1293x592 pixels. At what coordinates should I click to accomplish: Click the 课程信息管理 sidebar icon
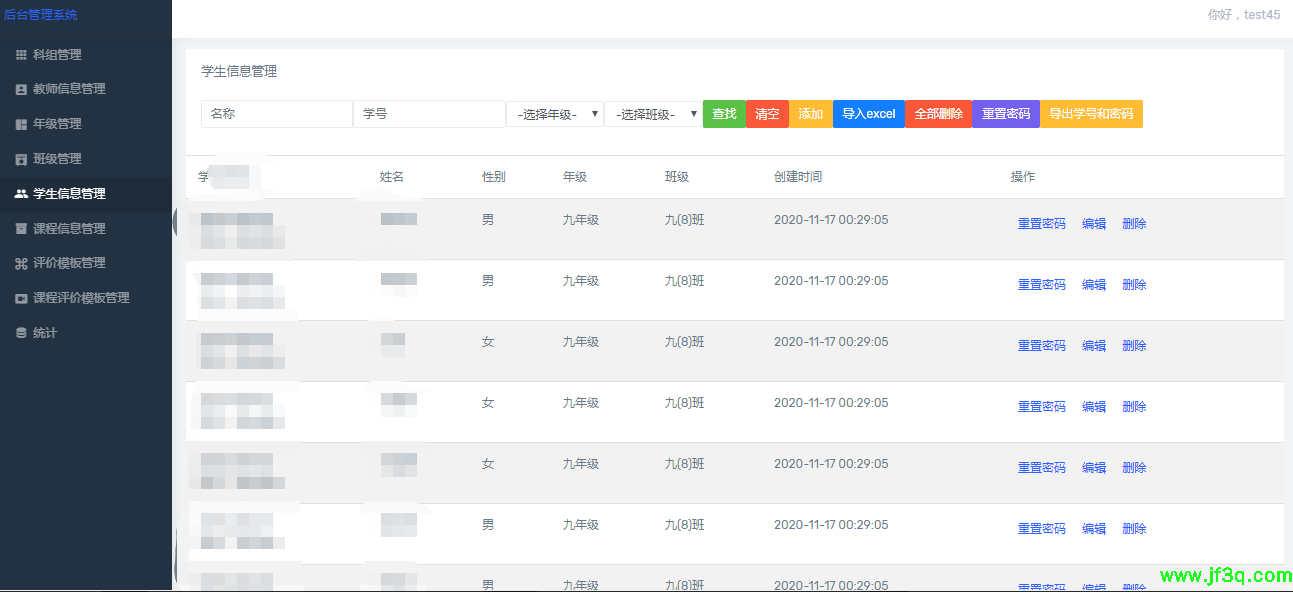point(22,228)
